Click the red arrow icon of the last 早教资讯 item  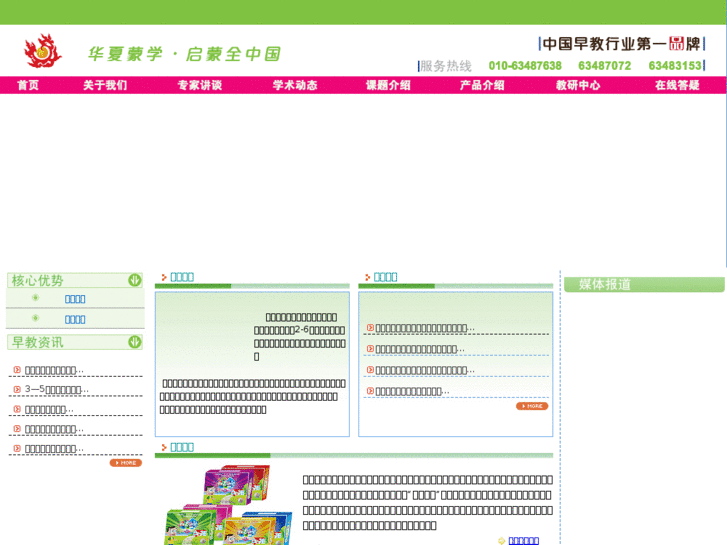(17, 449)
